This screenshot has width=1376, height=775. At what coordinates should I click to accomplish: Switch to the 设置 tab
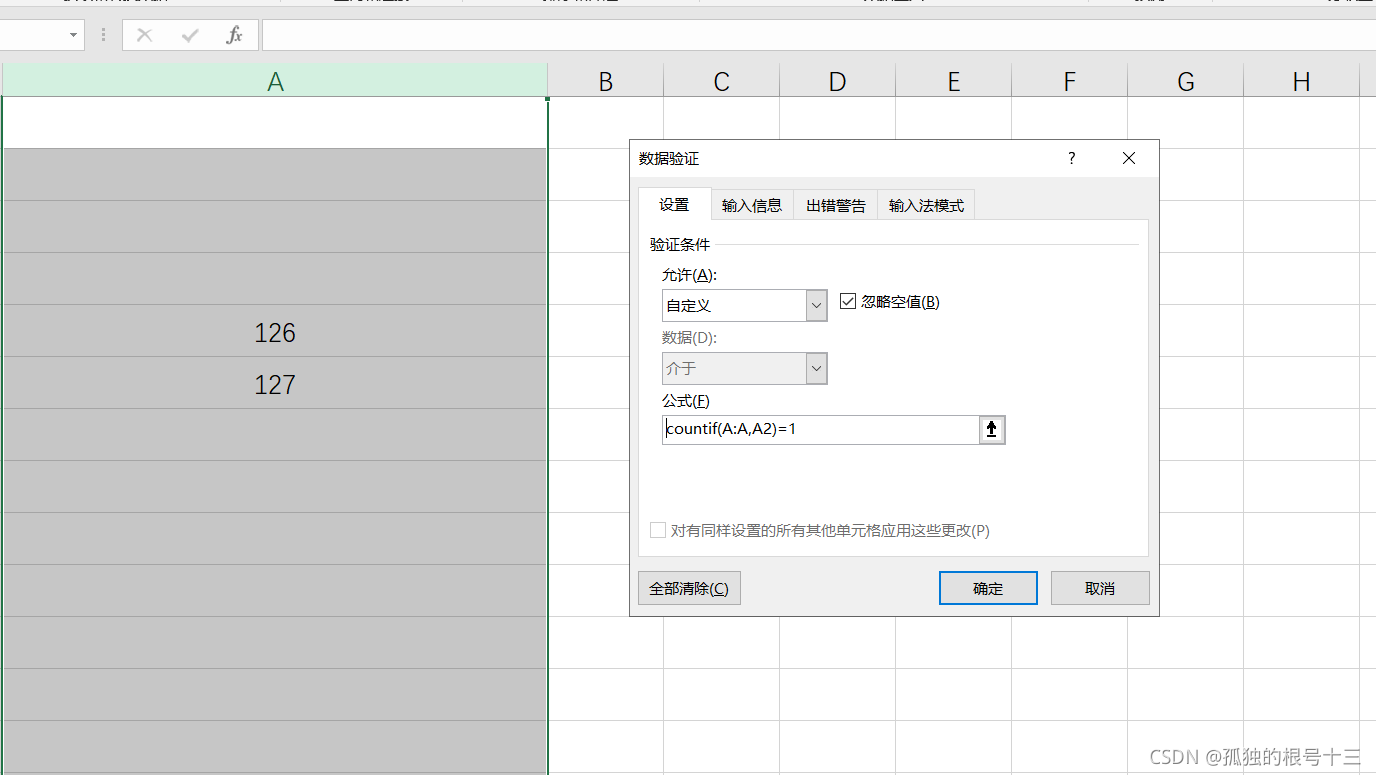pyautogui.click(x=674, y=204)
